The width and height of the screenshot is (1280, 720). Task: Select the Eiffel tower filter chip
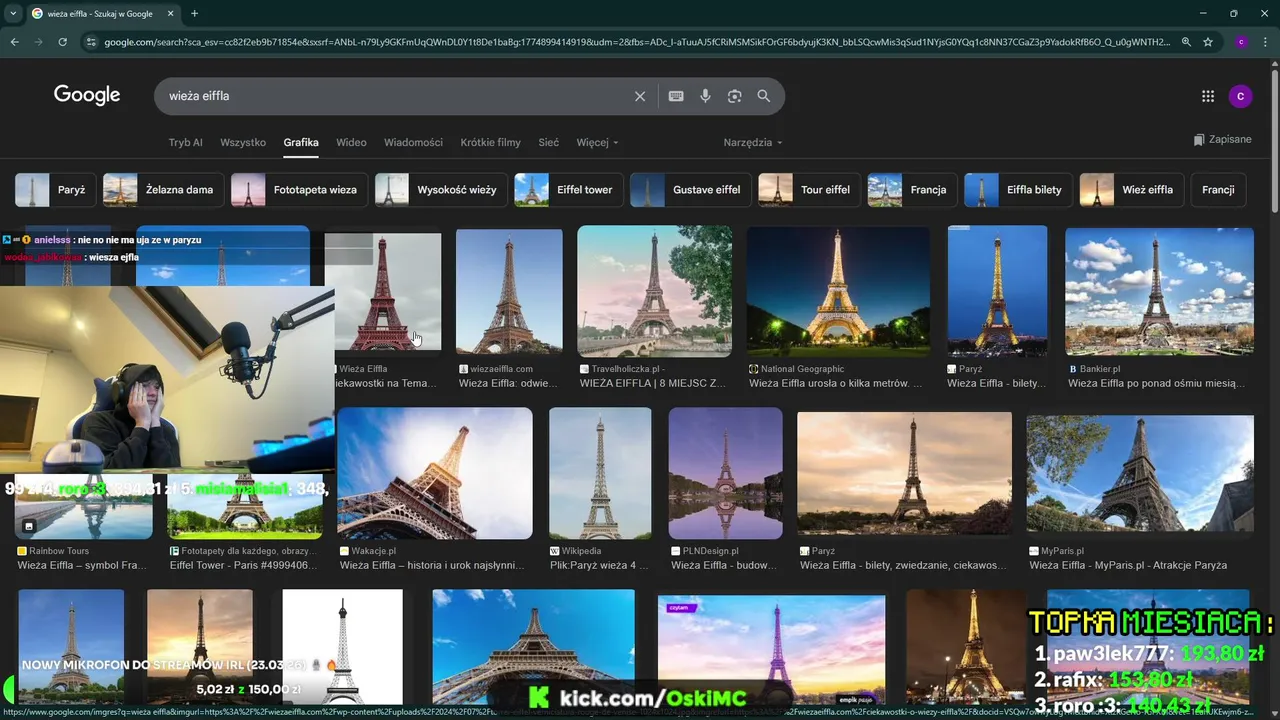click(569, 190)
